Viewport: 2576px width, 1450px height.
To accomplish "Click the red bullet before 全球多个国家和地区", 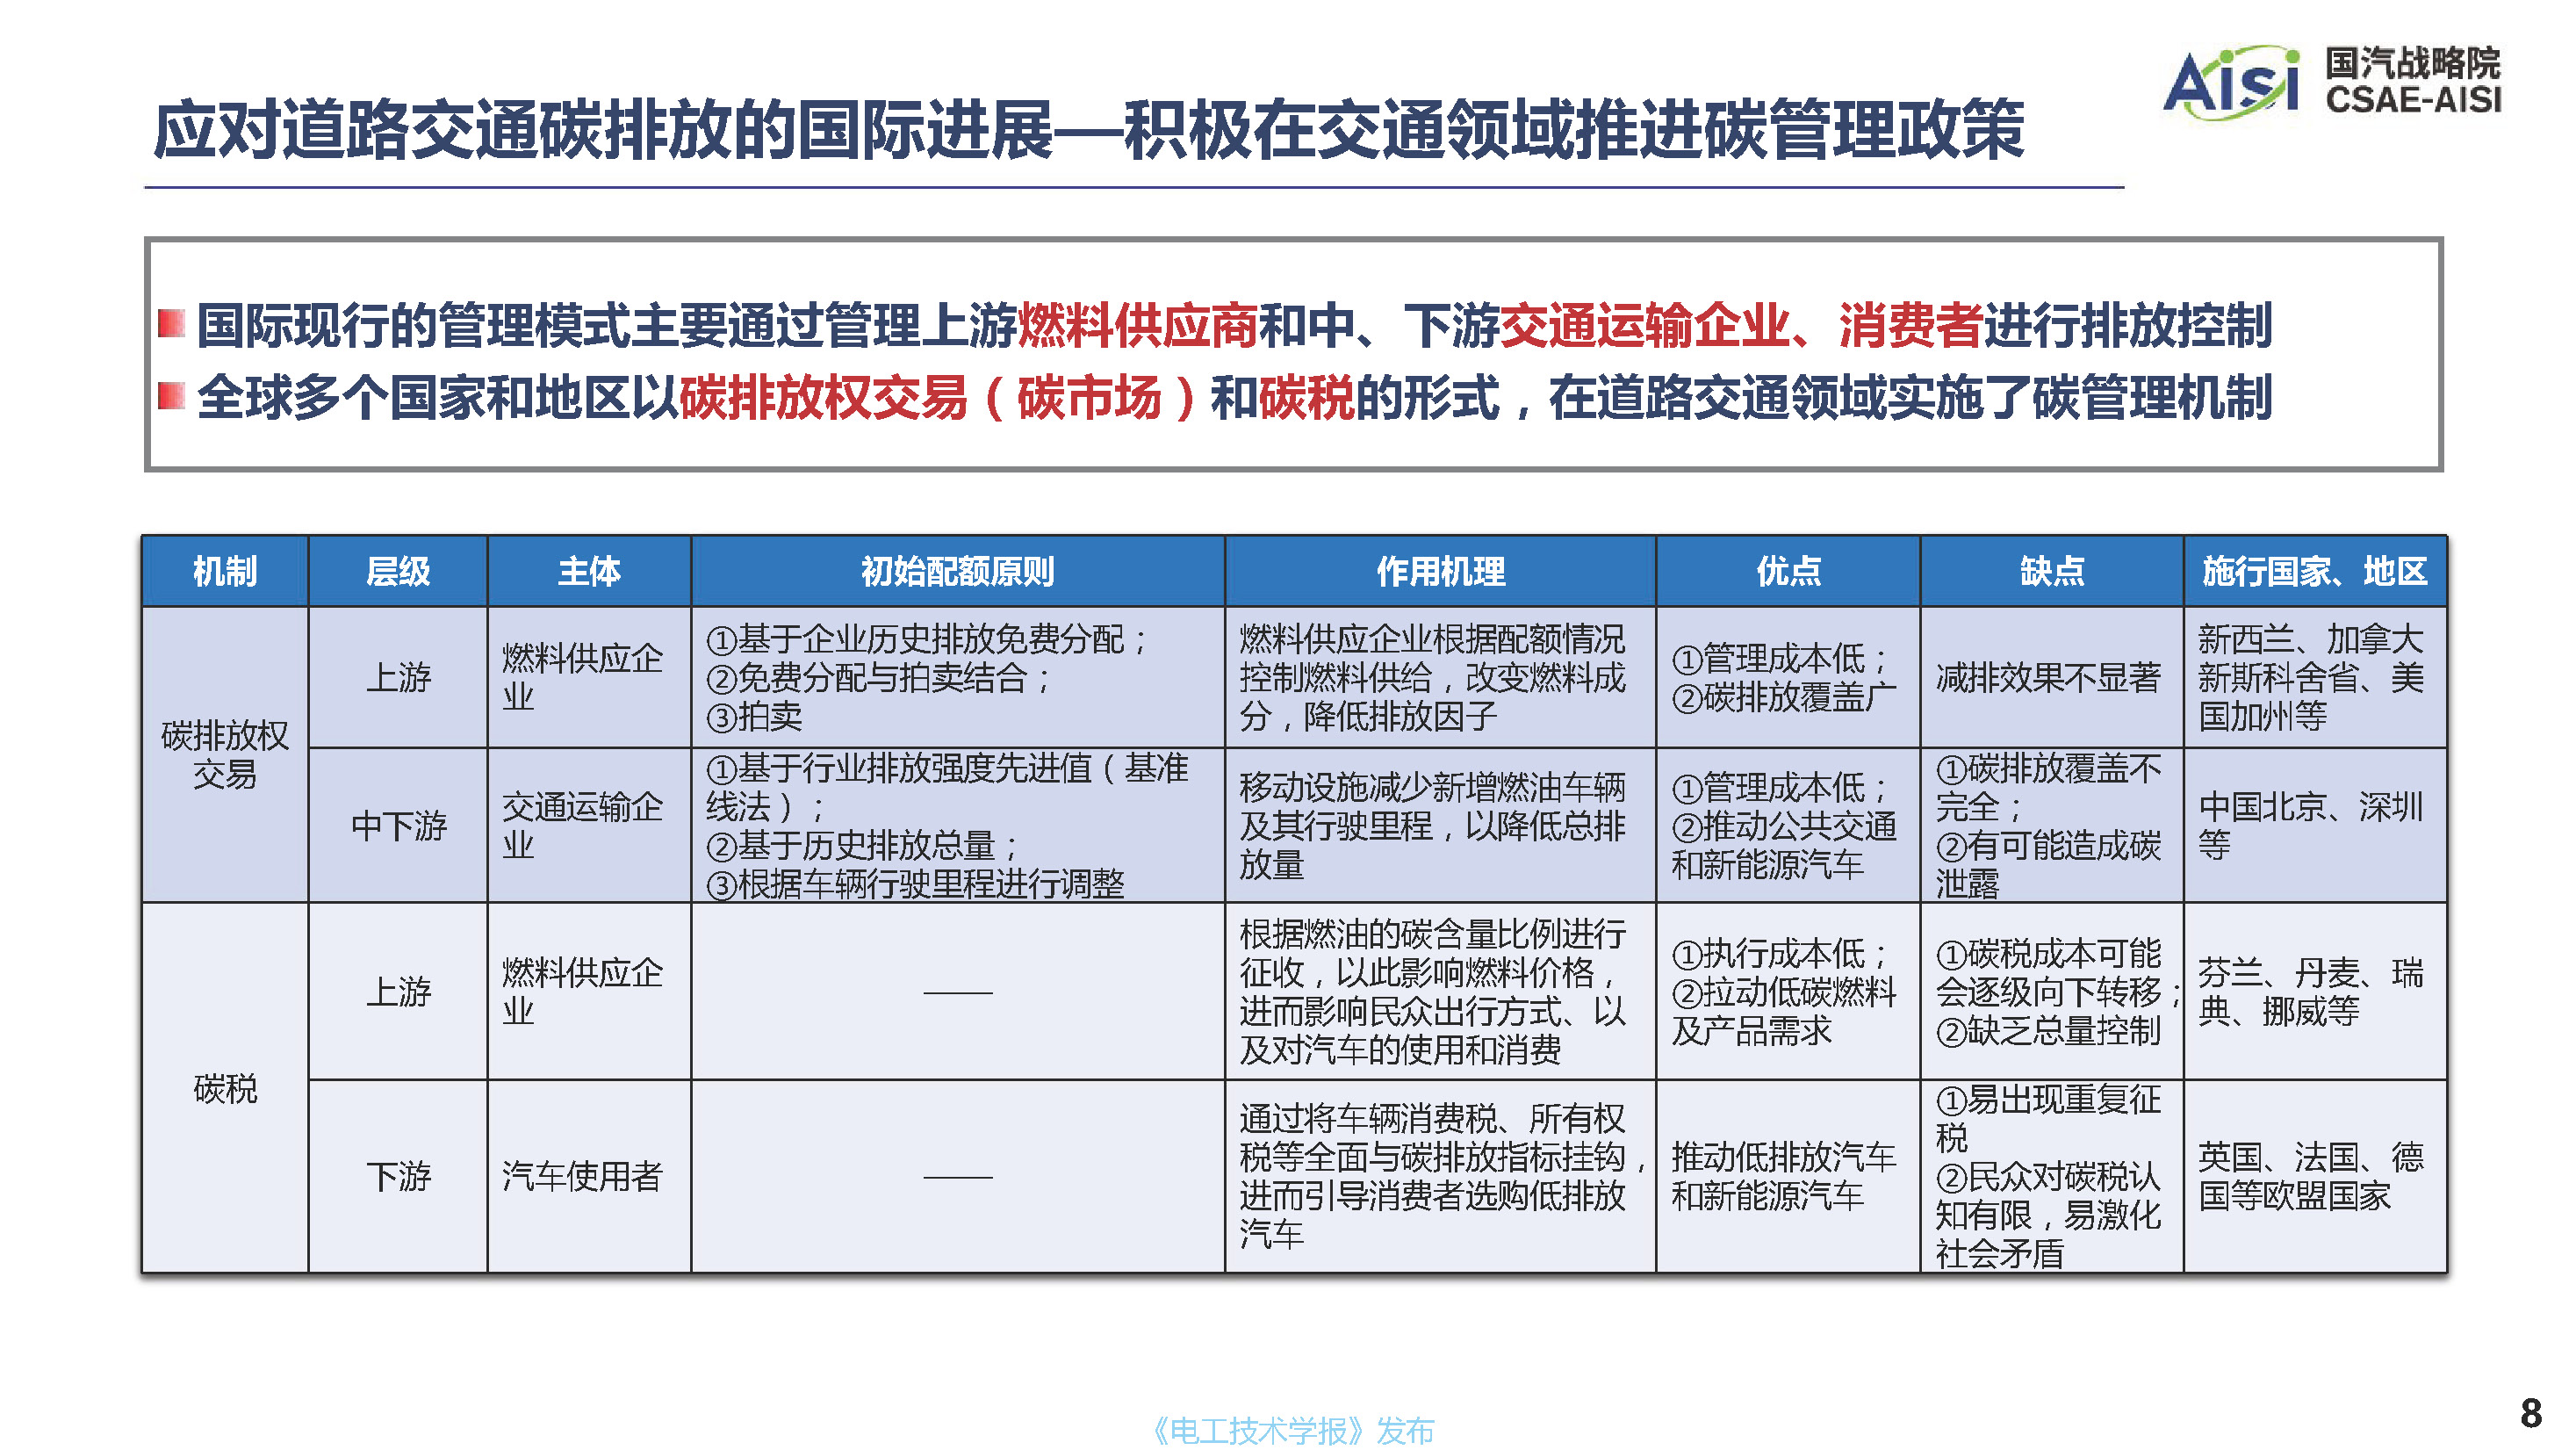I will click(x=172, y=396).
